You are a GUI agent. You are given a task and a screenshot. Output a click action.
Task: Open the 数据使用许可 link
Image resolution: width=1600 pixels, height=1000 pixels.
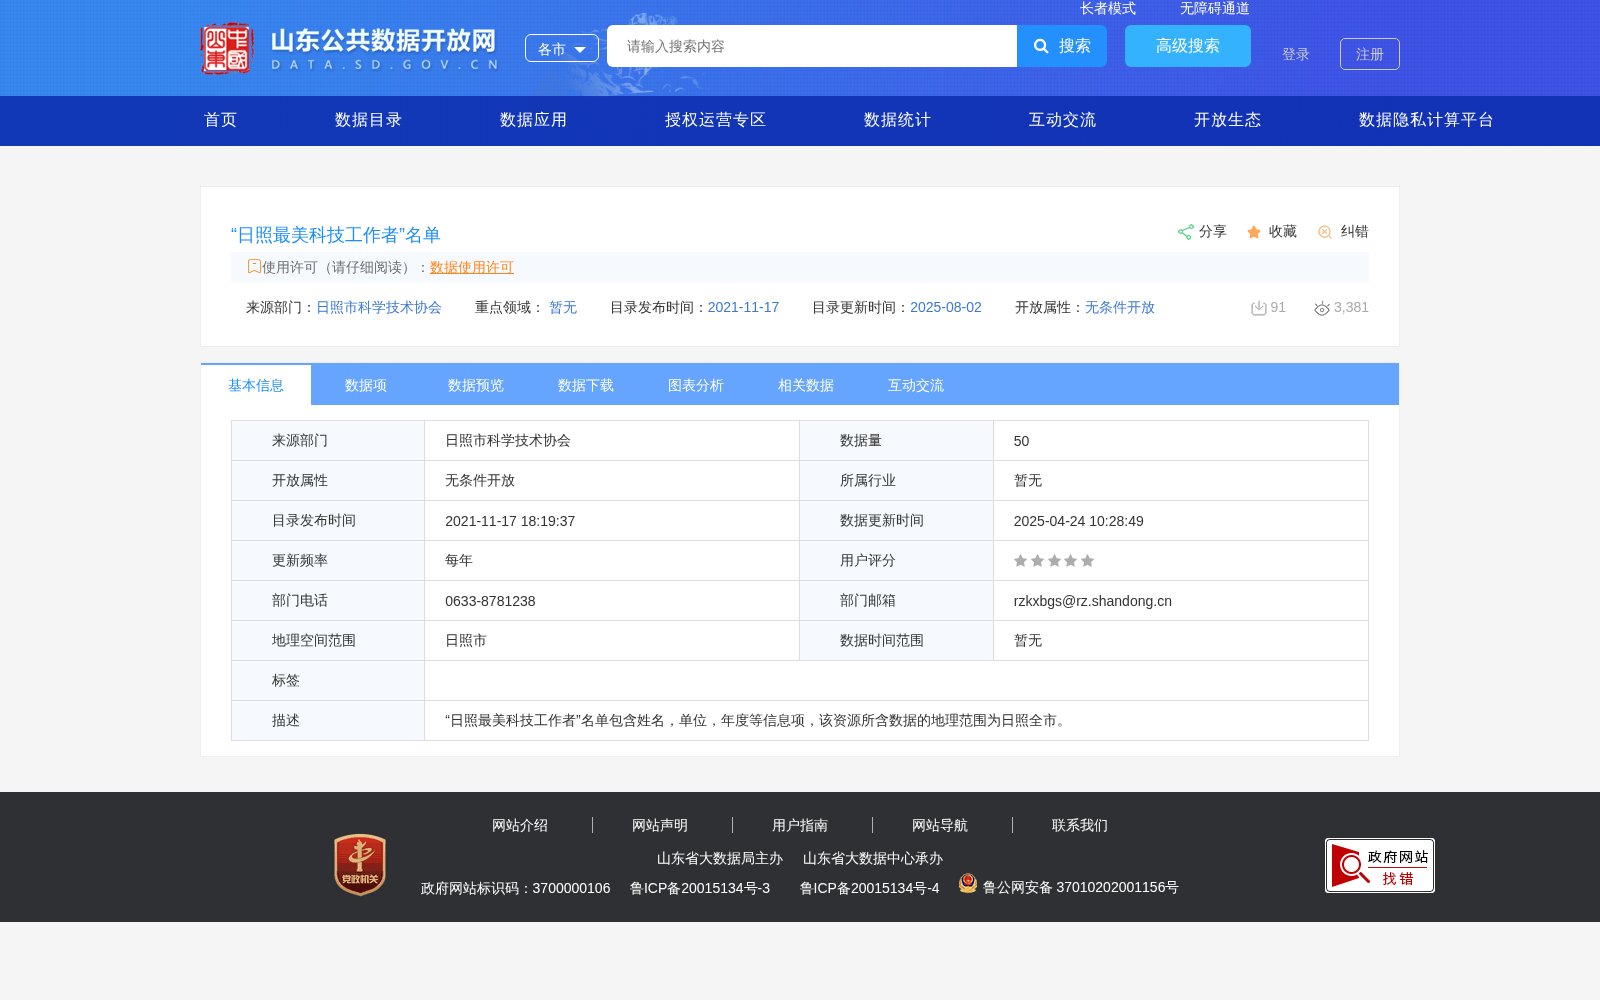[x=472, y=267]
